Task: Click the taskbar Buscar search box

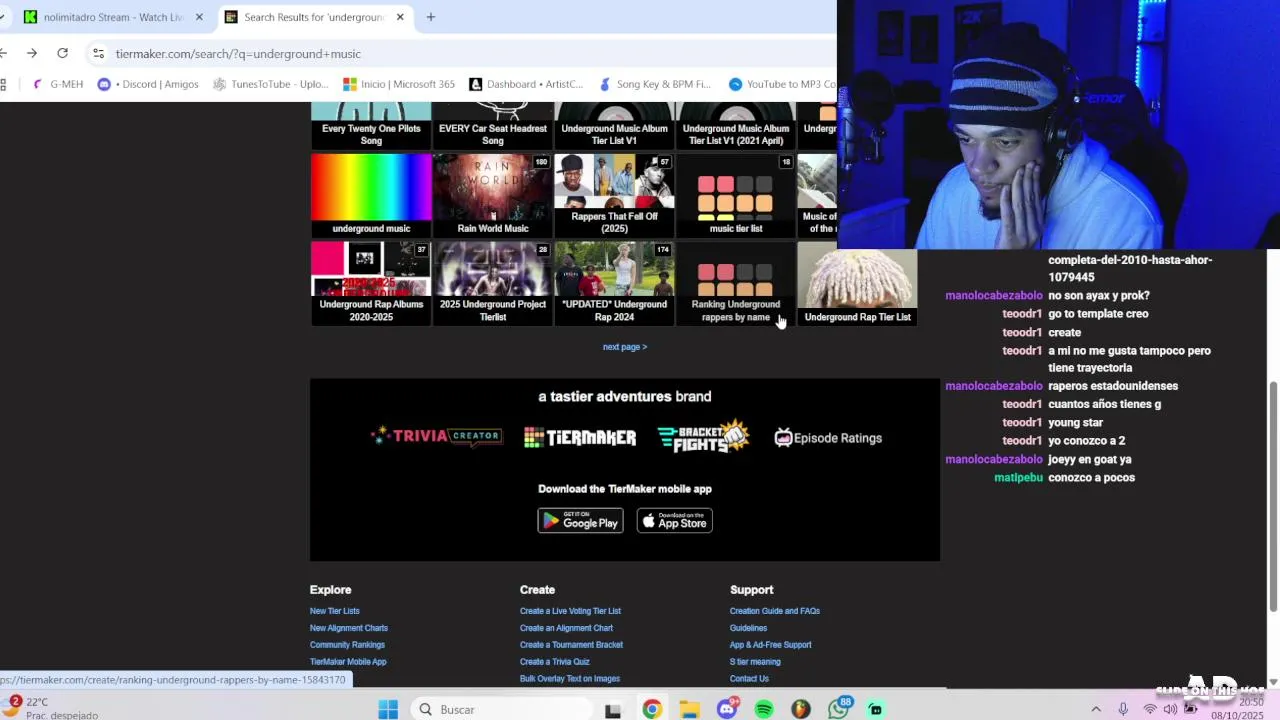Action: [502, 709]
